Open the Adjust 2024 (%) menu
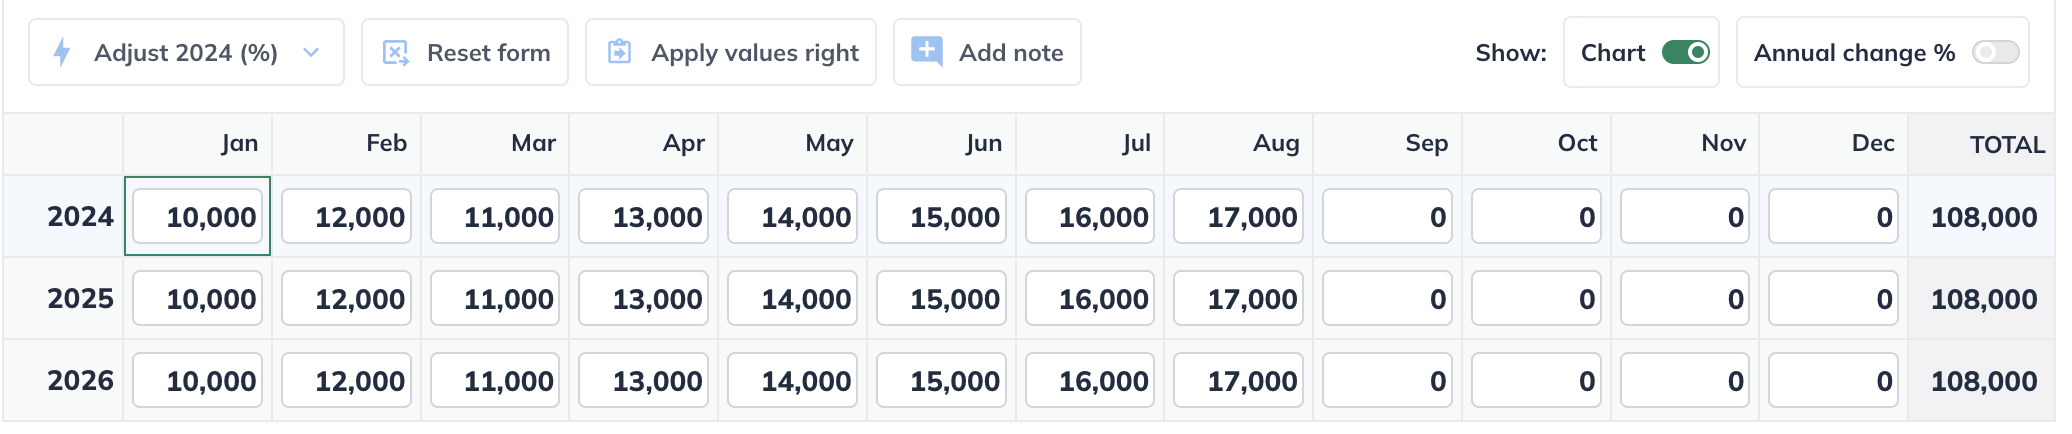Viewport: 2072px width, 434px height. point(187,52)
